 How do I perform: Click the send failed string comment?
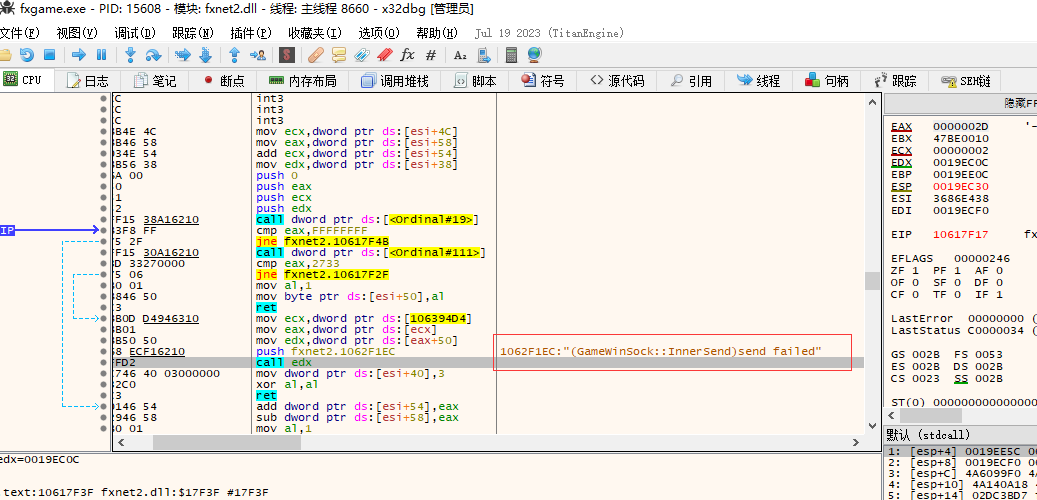coord(661,351)
